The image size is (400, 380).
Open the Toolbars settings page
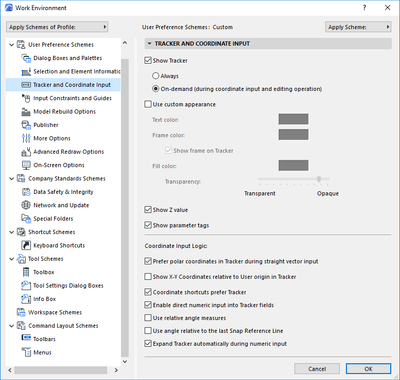(x=44, y=339)
